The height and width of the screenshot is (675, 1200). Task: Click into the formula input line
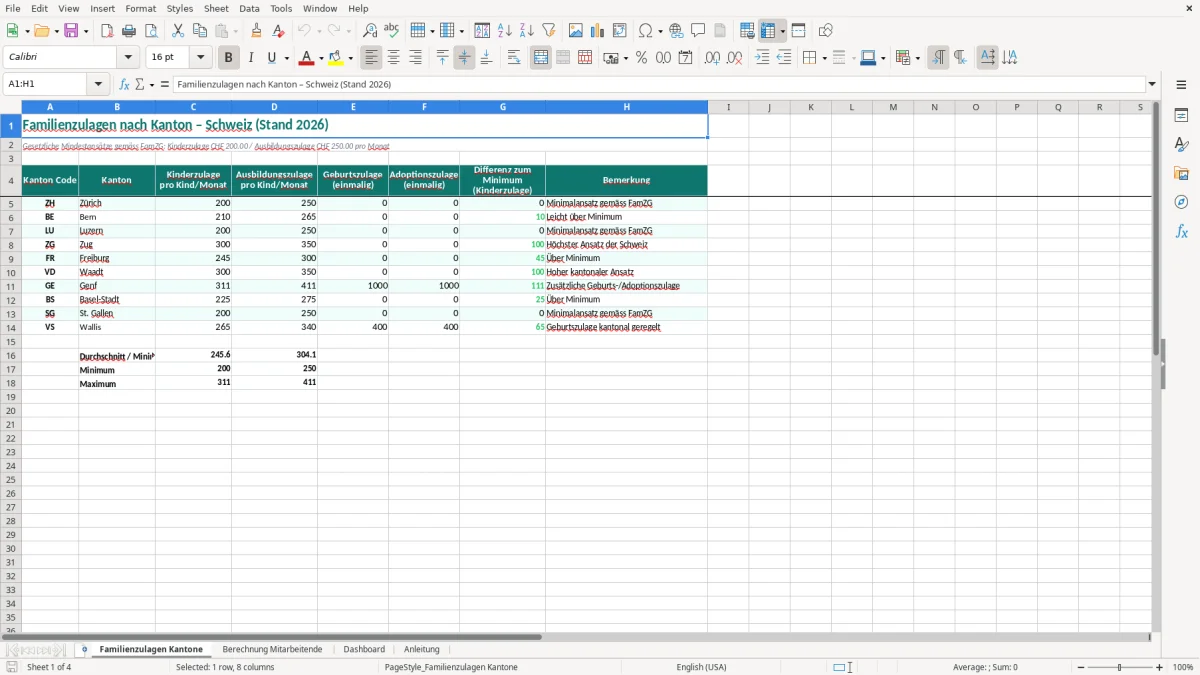tap(660, 84)
